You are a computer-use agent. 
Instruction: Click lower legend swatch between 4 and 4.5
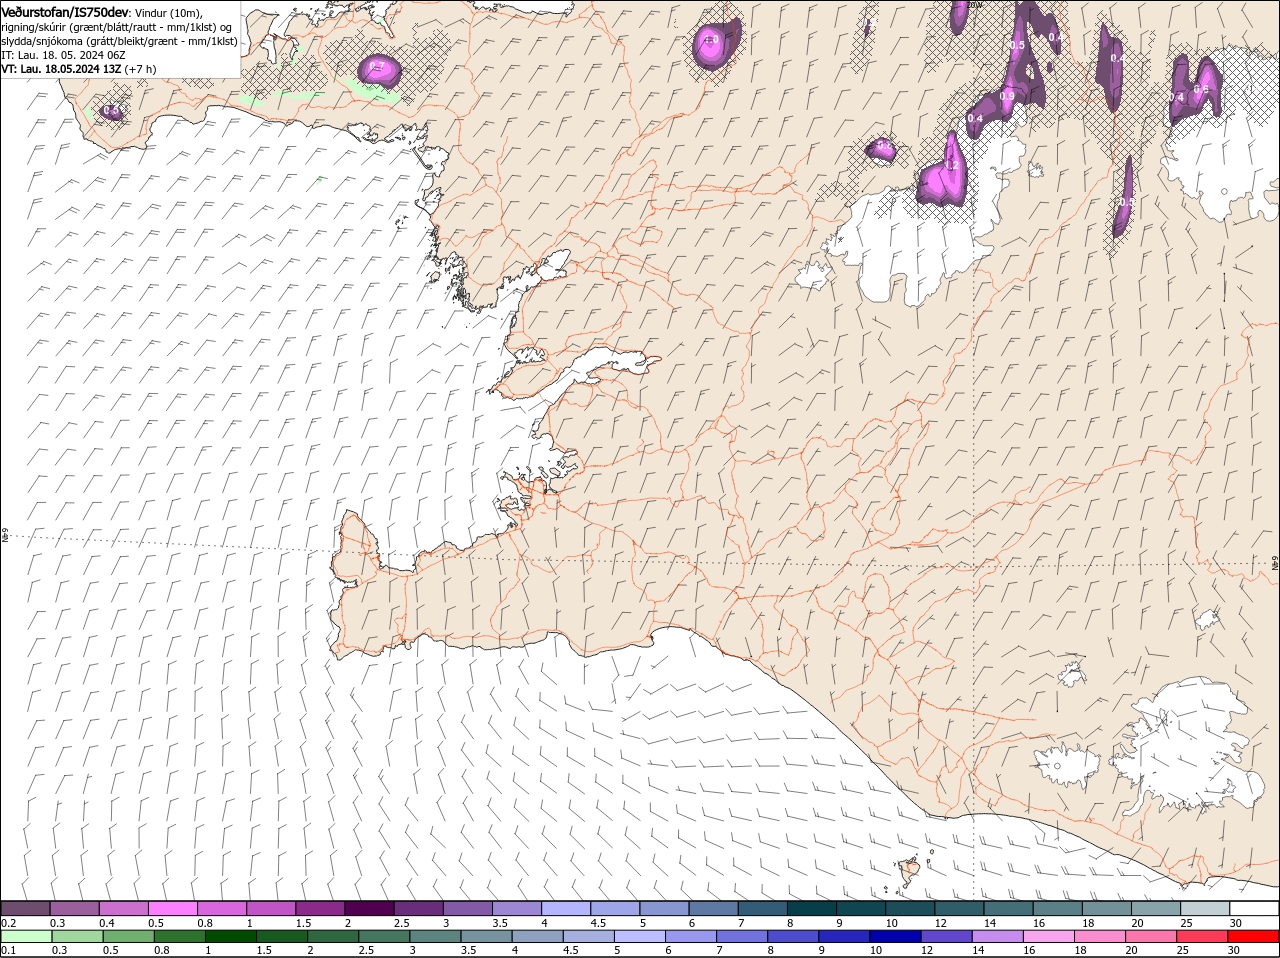538,936
